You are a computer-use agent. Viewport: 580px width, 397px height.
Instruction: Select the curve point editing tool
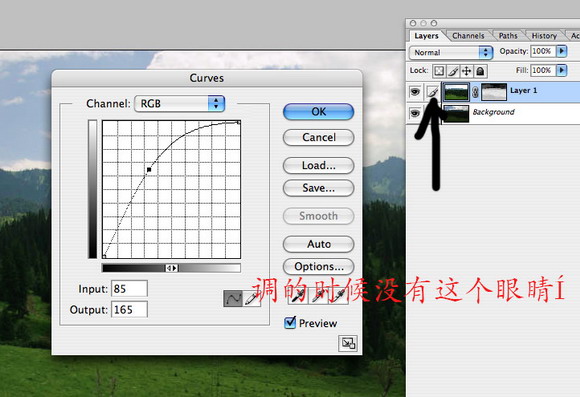point(233,298)
